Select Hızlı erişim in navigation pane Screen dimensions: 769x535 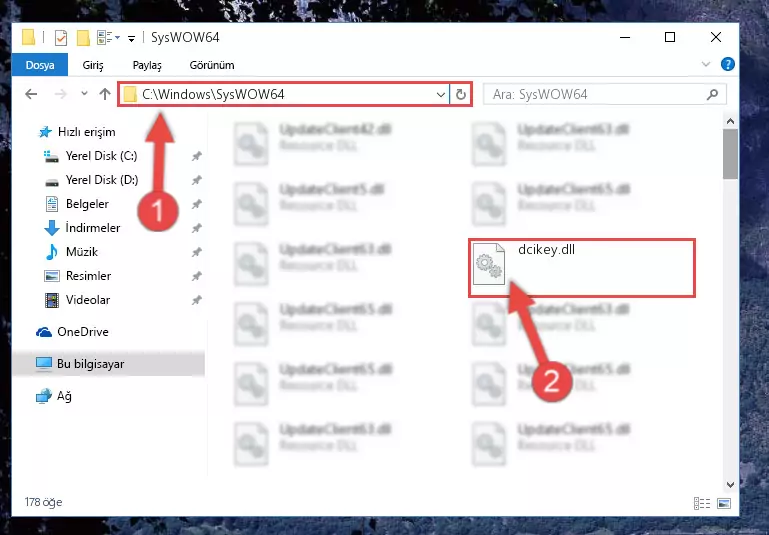point(77,132)
